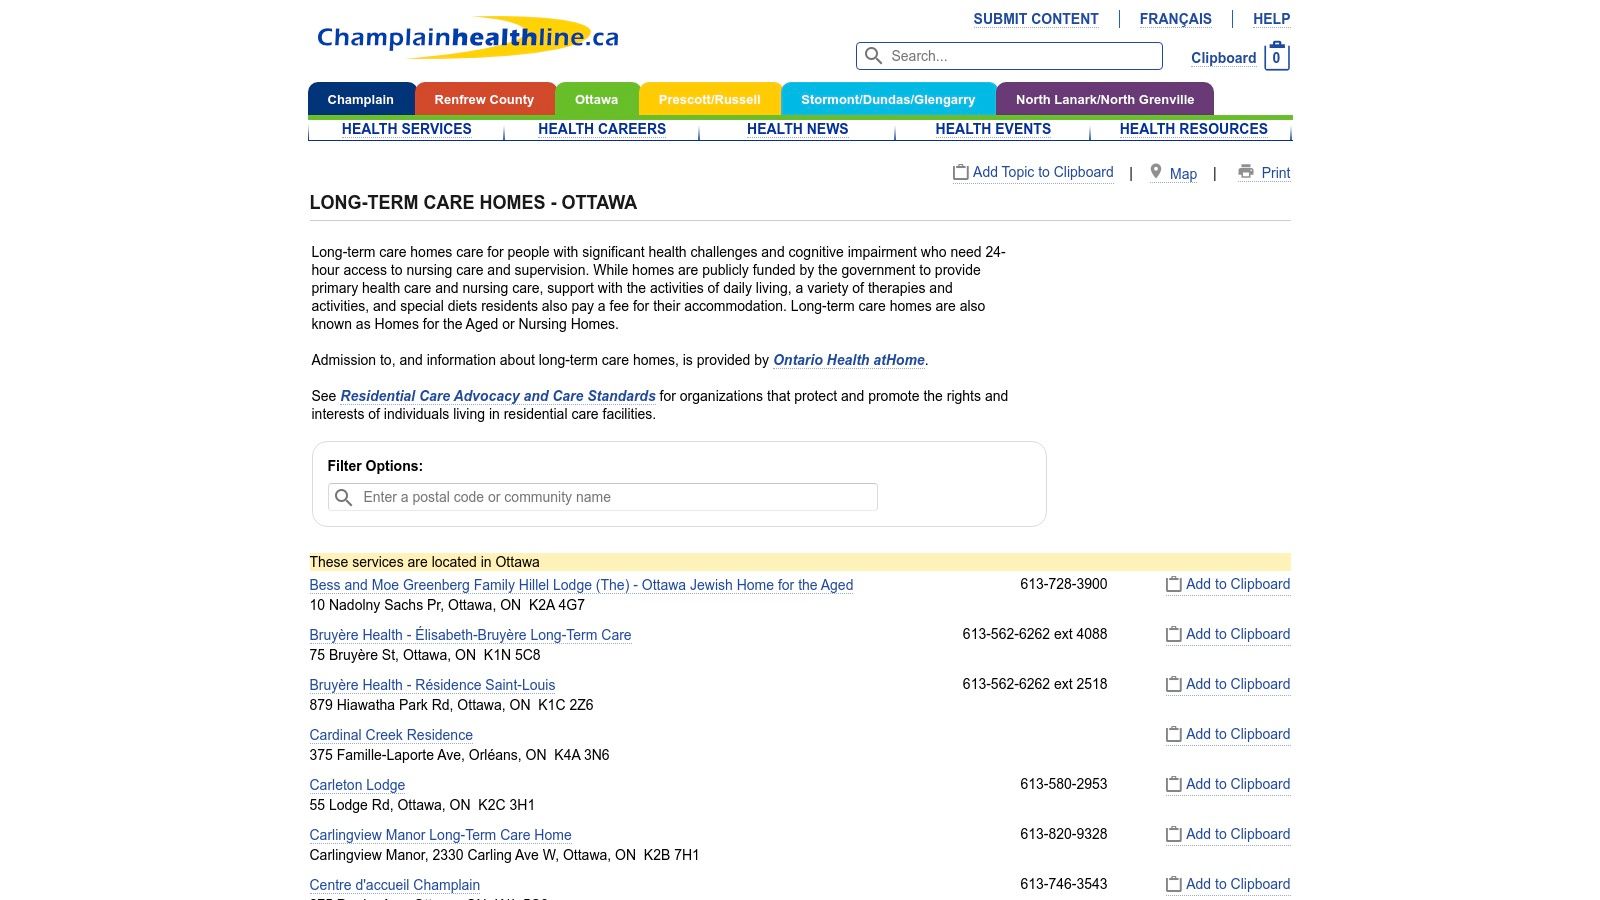Open the Ontario Health atHome link

pyautogui.click(x=849, y=360)
